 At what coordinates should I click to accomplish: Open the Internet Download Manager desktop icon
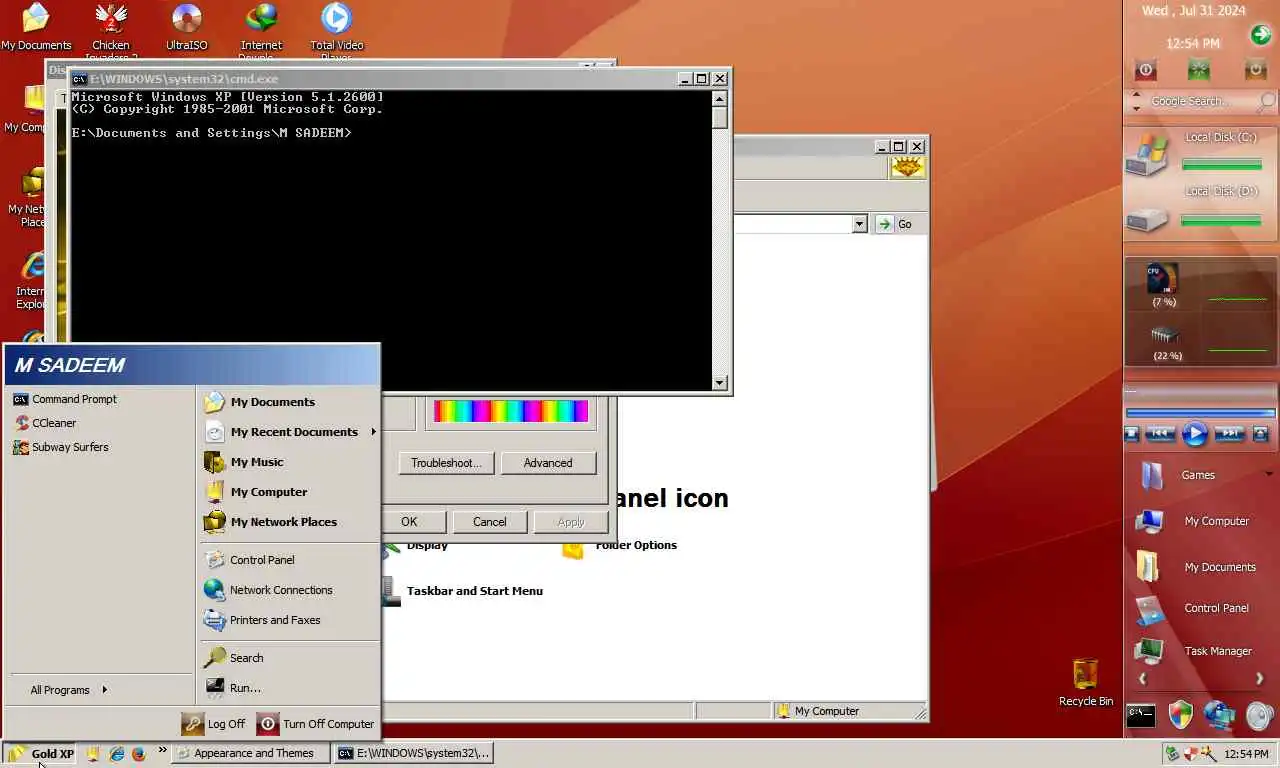point(261,30)
